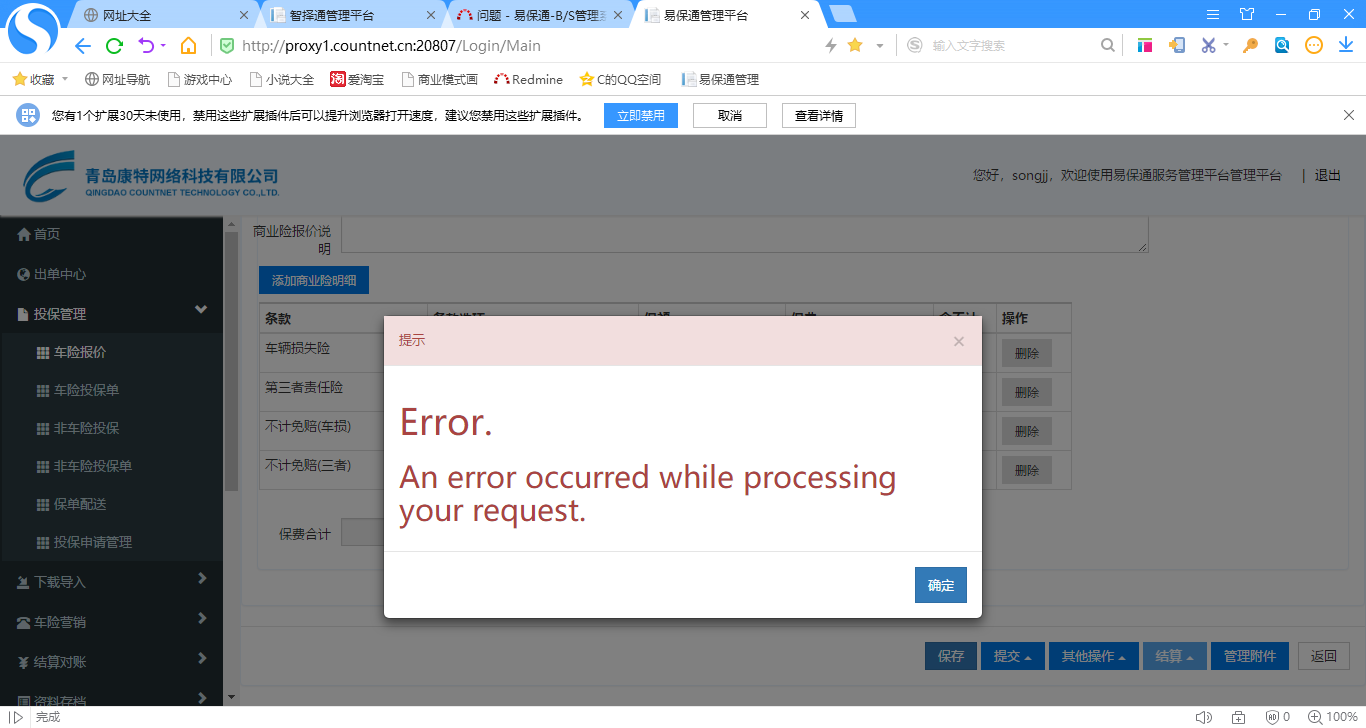The image size is (1366, 728).
Task: Click the sidebar scrollbar down arrow
Action: coord(232,697)
